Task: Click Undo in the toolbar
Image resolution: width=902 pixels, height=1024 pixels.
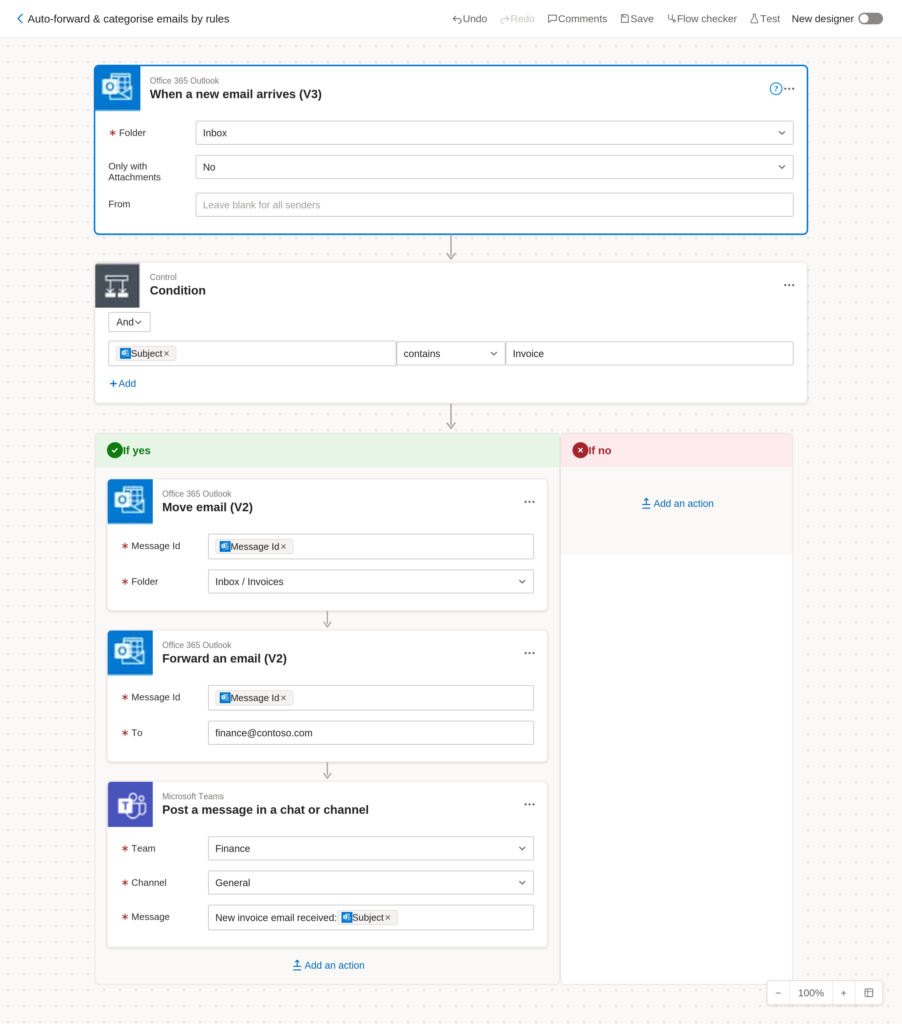Action: click(470, 19)
